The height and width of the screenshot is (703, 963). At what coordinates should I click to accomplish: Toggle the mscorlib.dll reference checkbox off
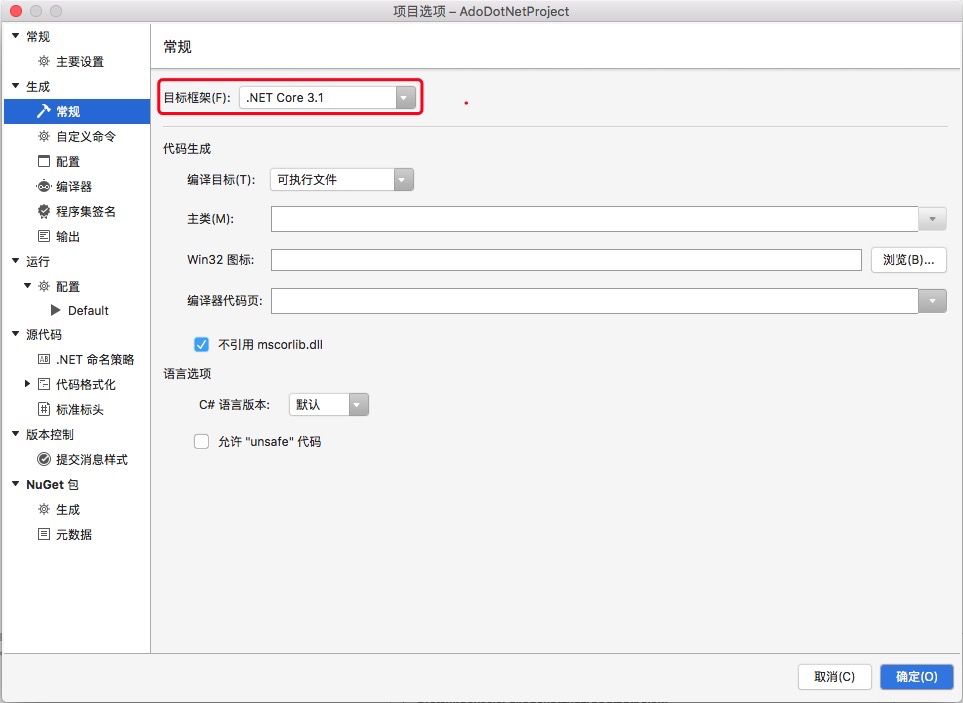pos(201,343)
